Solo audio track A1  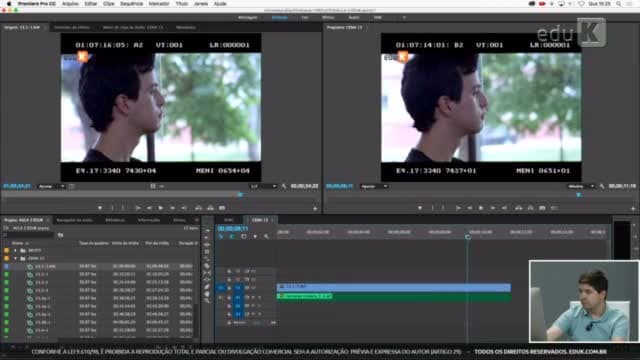click(259, 298)
